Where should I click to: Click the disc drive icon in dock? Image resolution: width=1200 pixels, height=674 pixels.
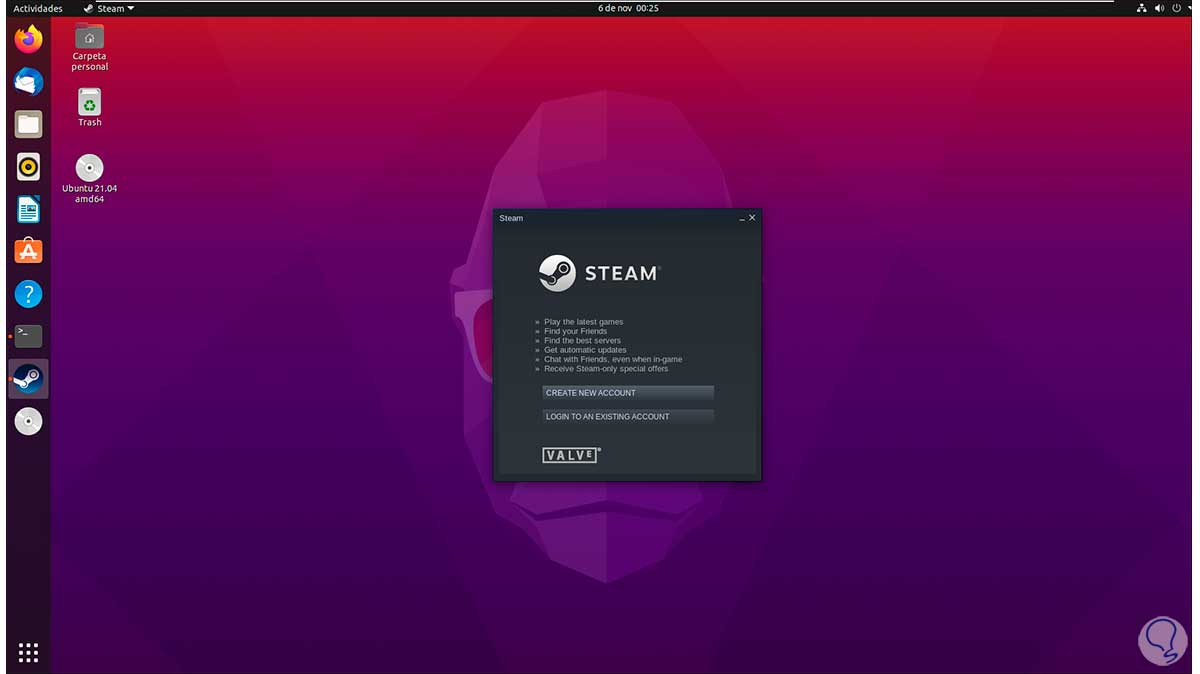click(28, 421)
